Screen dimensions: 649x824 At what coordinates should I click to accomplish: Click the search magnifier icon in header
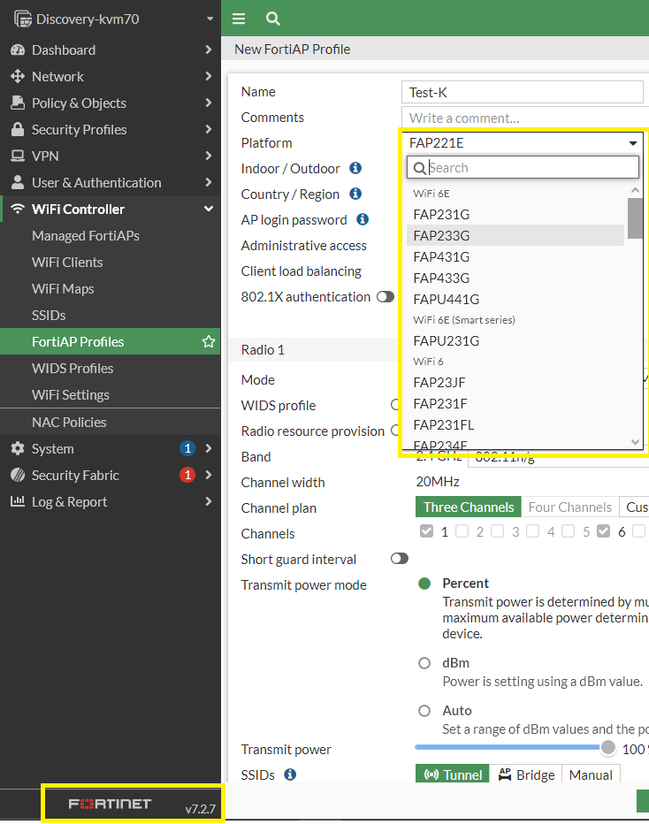pos(273,18)
